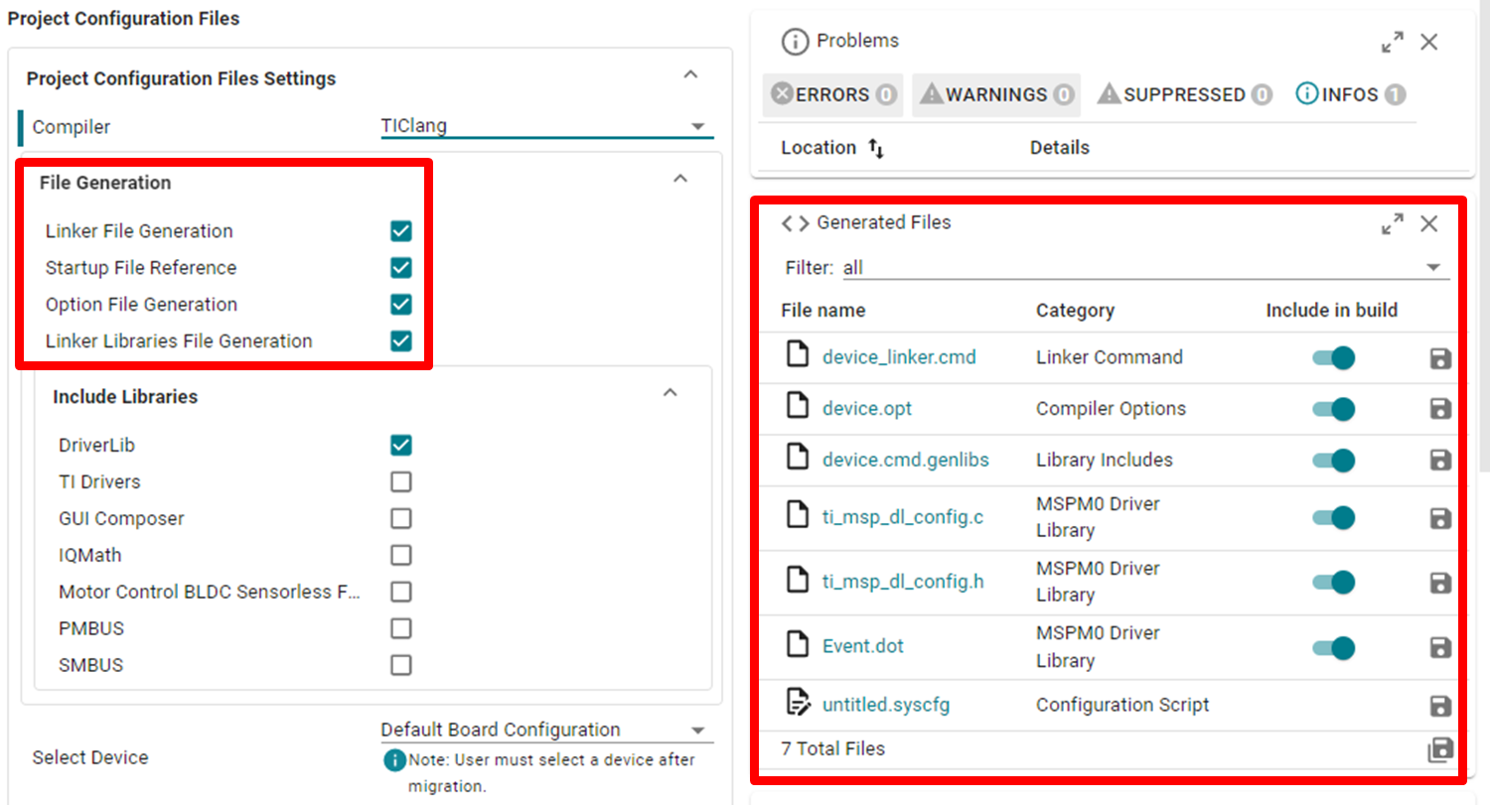Uncheck Linker File Generation checkbox

[401, 231]
